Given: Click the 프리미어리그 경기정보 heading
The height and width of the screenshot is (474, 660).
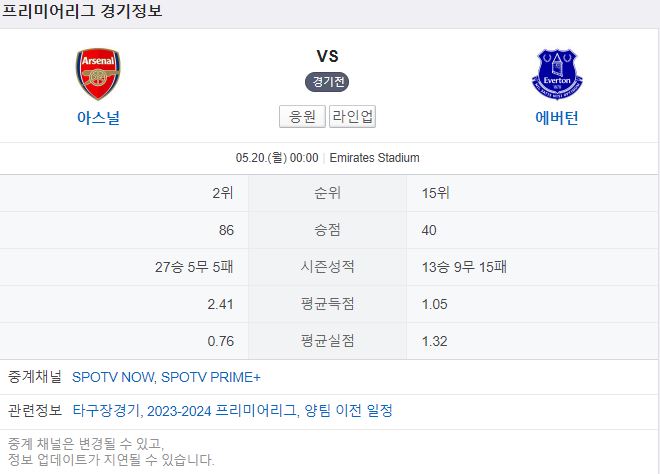Looking at the screenshot, I should 82,11.
